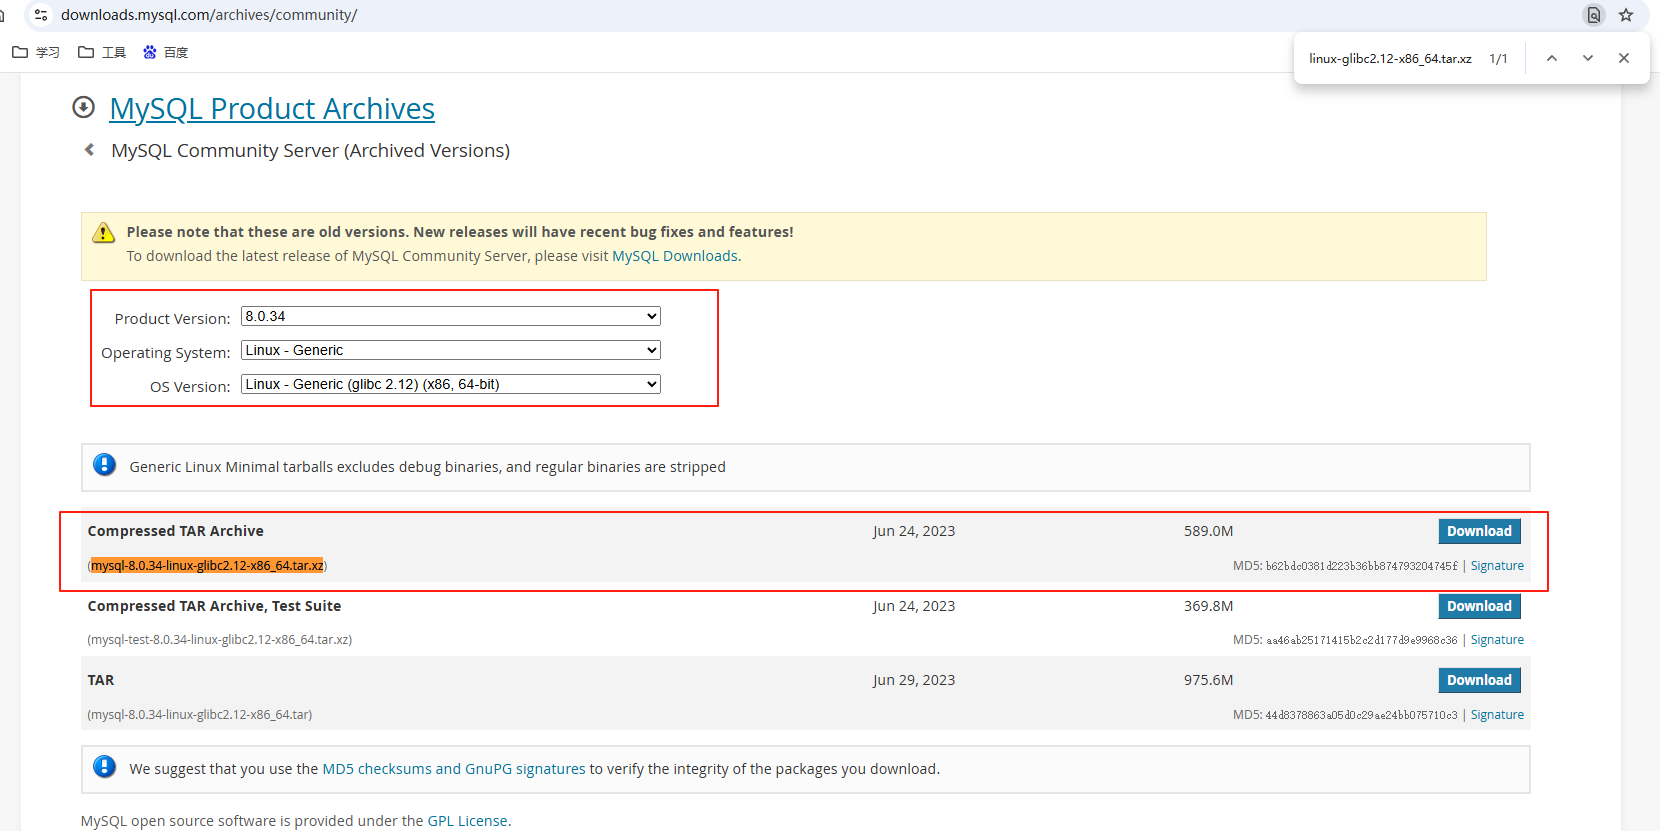Download the 975.6M TAR file
The image size is (1660, 831).
(x=1479, y=680)
